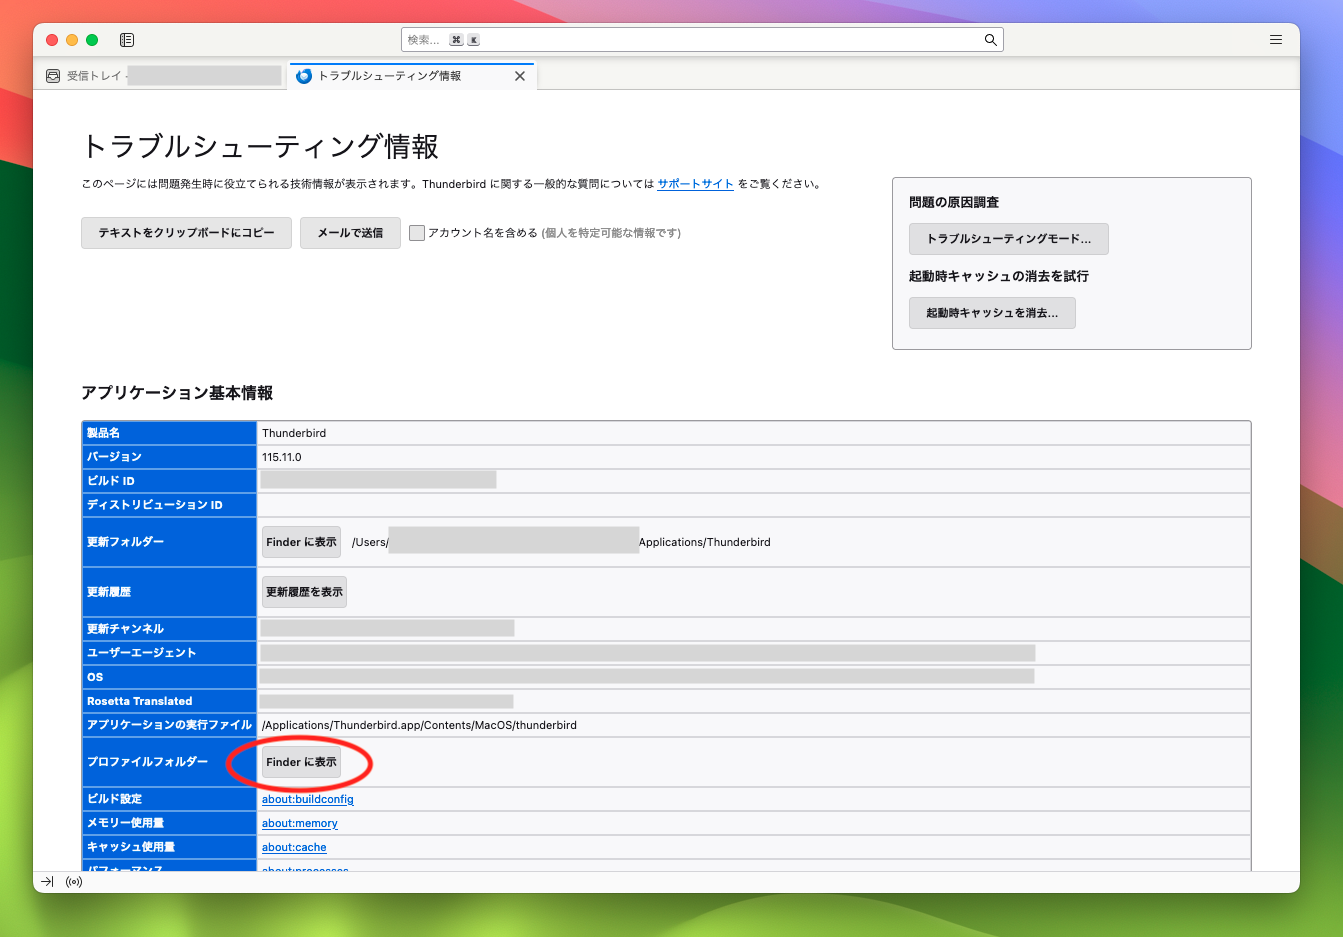Image resolution: width=1343 pixels, height=937 pixels.
Task: Open the about:memory link
Action: (x=299, y=822)
